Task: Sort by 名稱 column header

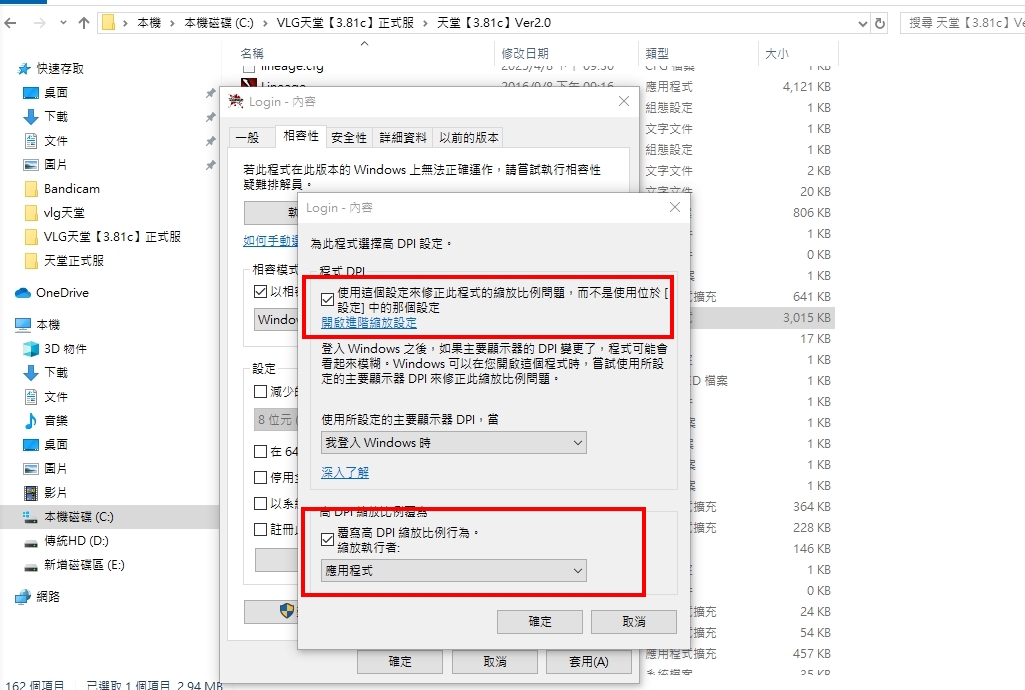Action: [252, 54]
